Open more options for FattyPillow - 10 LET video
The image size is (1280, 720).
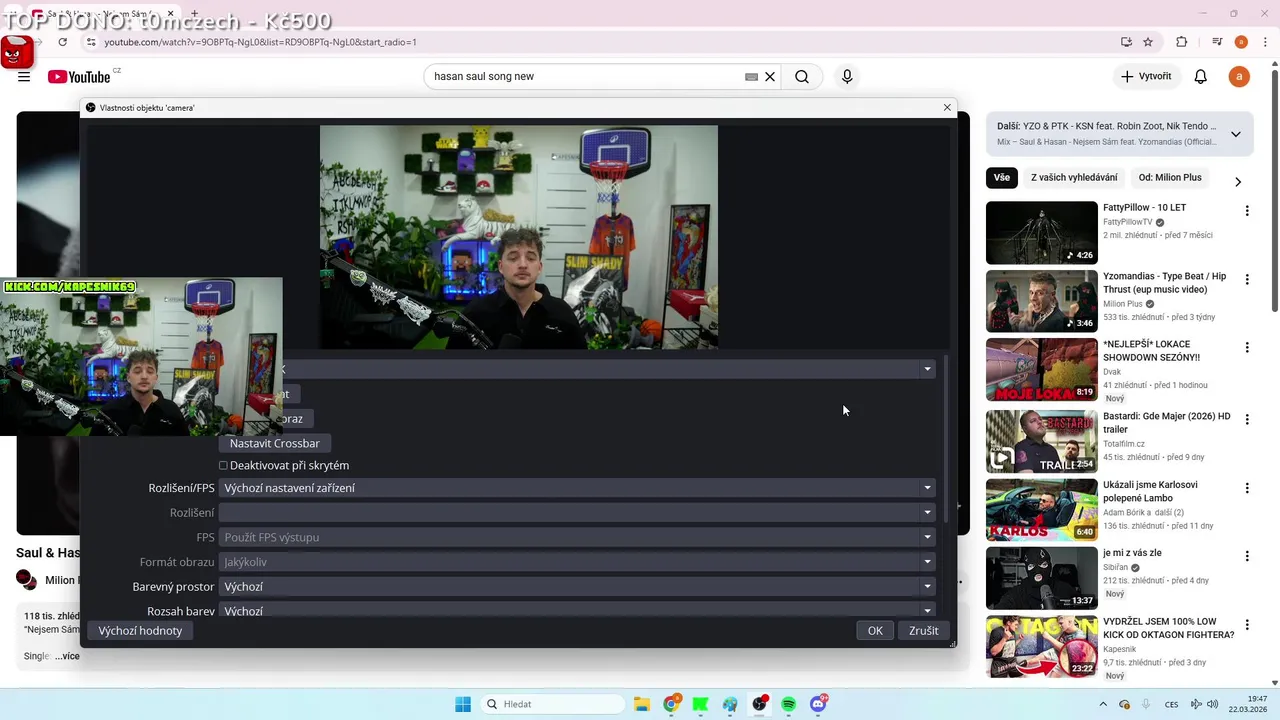1247,211
